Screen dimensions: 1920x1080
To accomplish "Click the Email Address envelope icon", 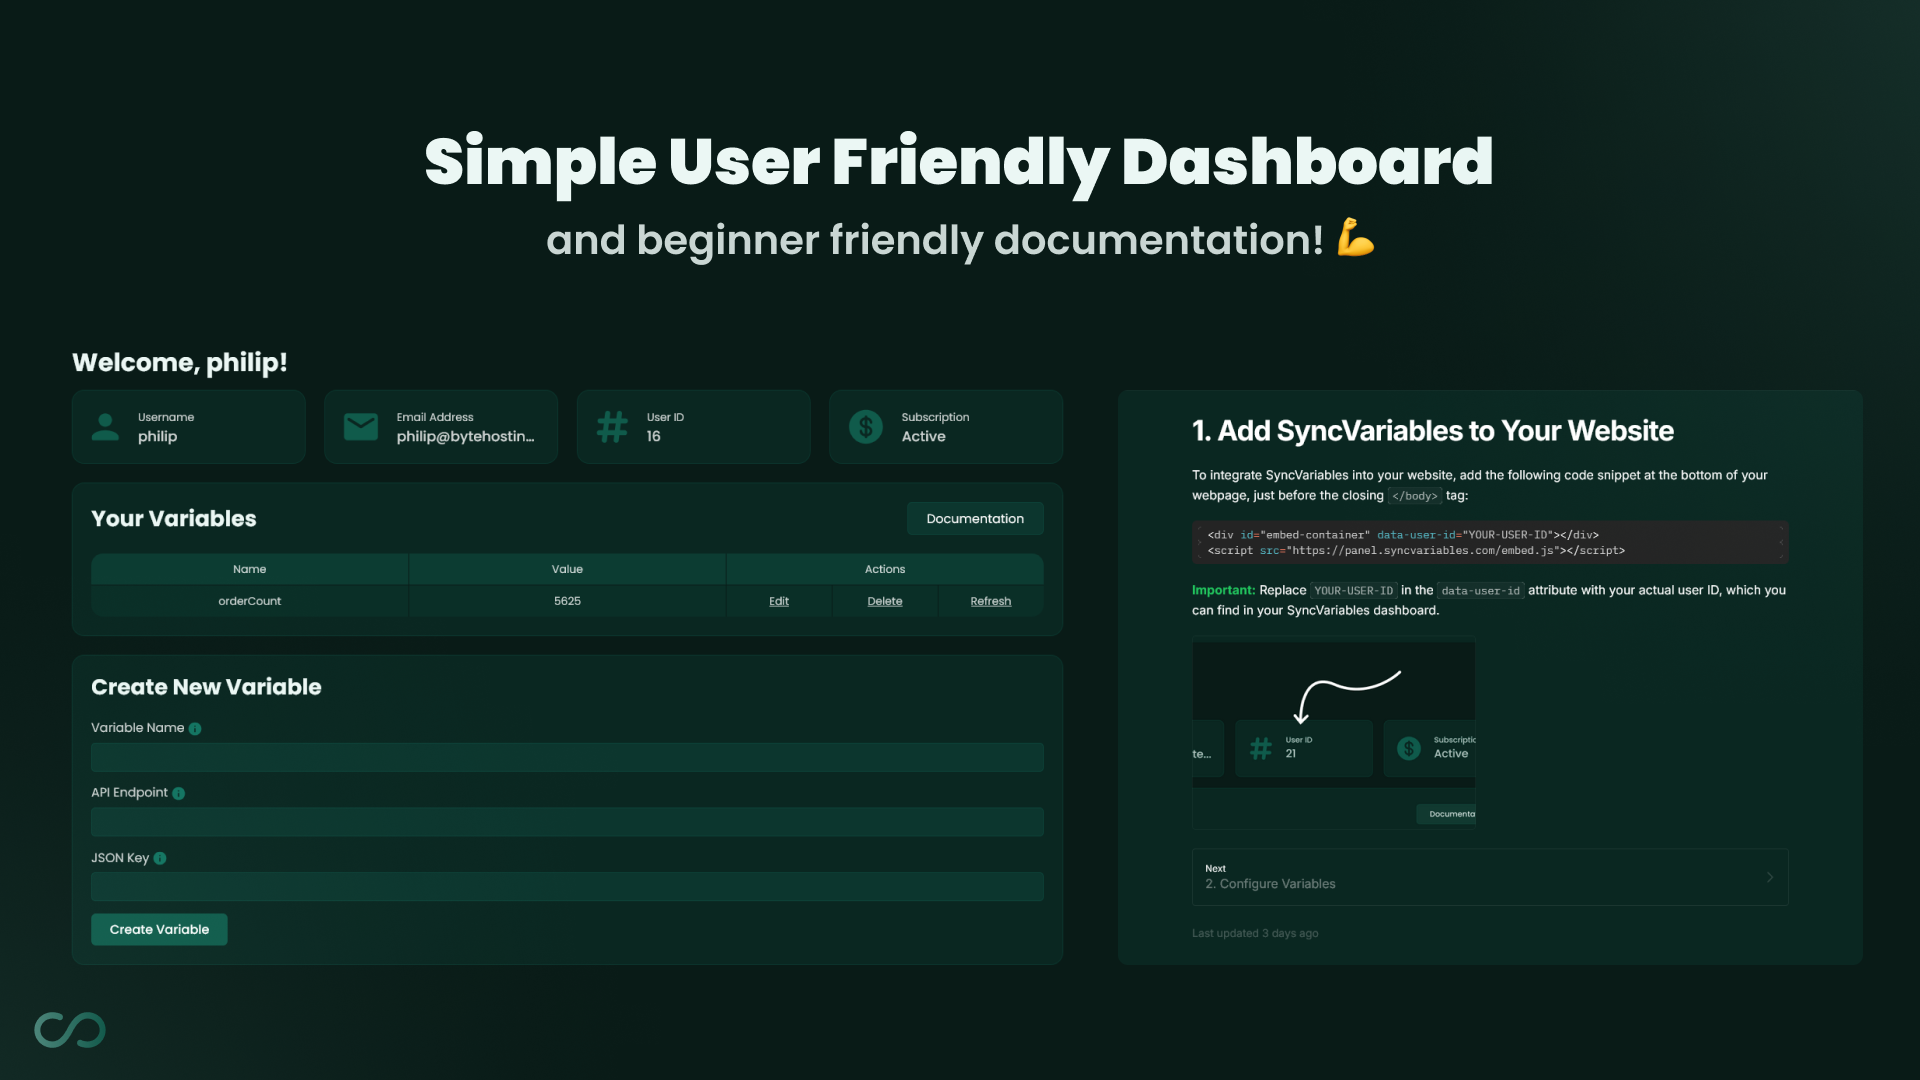I will point(360,427).
